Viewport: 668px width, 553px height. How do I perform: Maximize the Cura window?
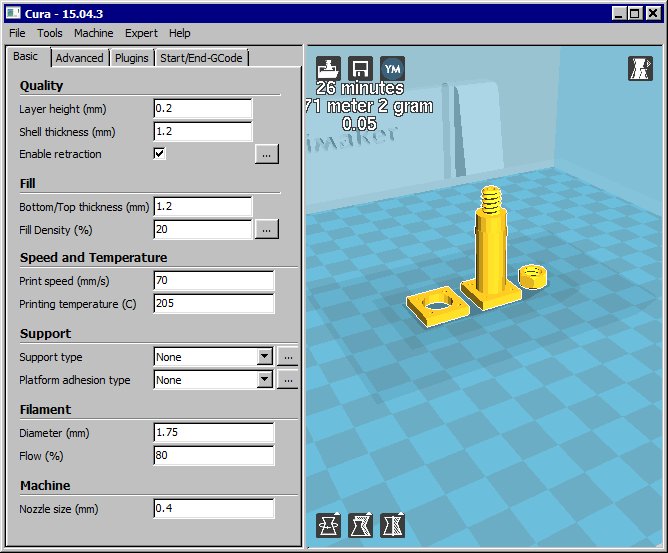[635, 13]
